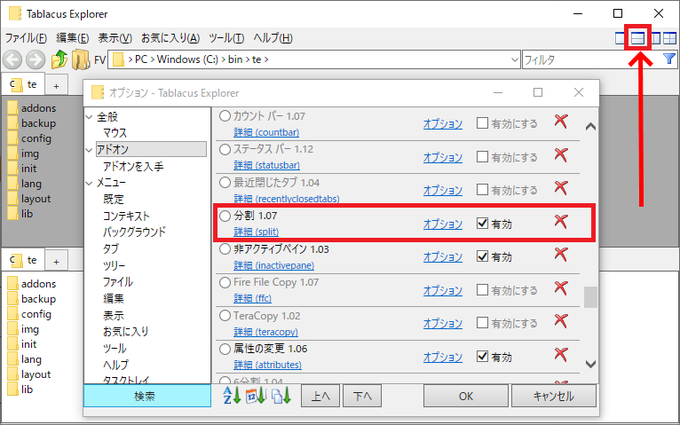680x425 pixels.
Task: Select the 分割 1.07 radio button
Action: [x=225, y=216]
